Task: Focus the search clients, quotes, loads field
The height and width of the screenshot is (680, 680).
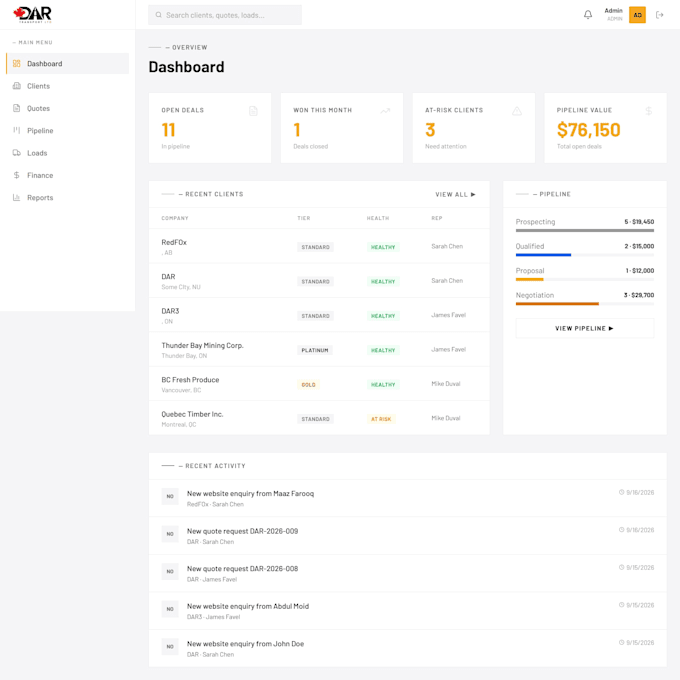Action: pos(225,15)
